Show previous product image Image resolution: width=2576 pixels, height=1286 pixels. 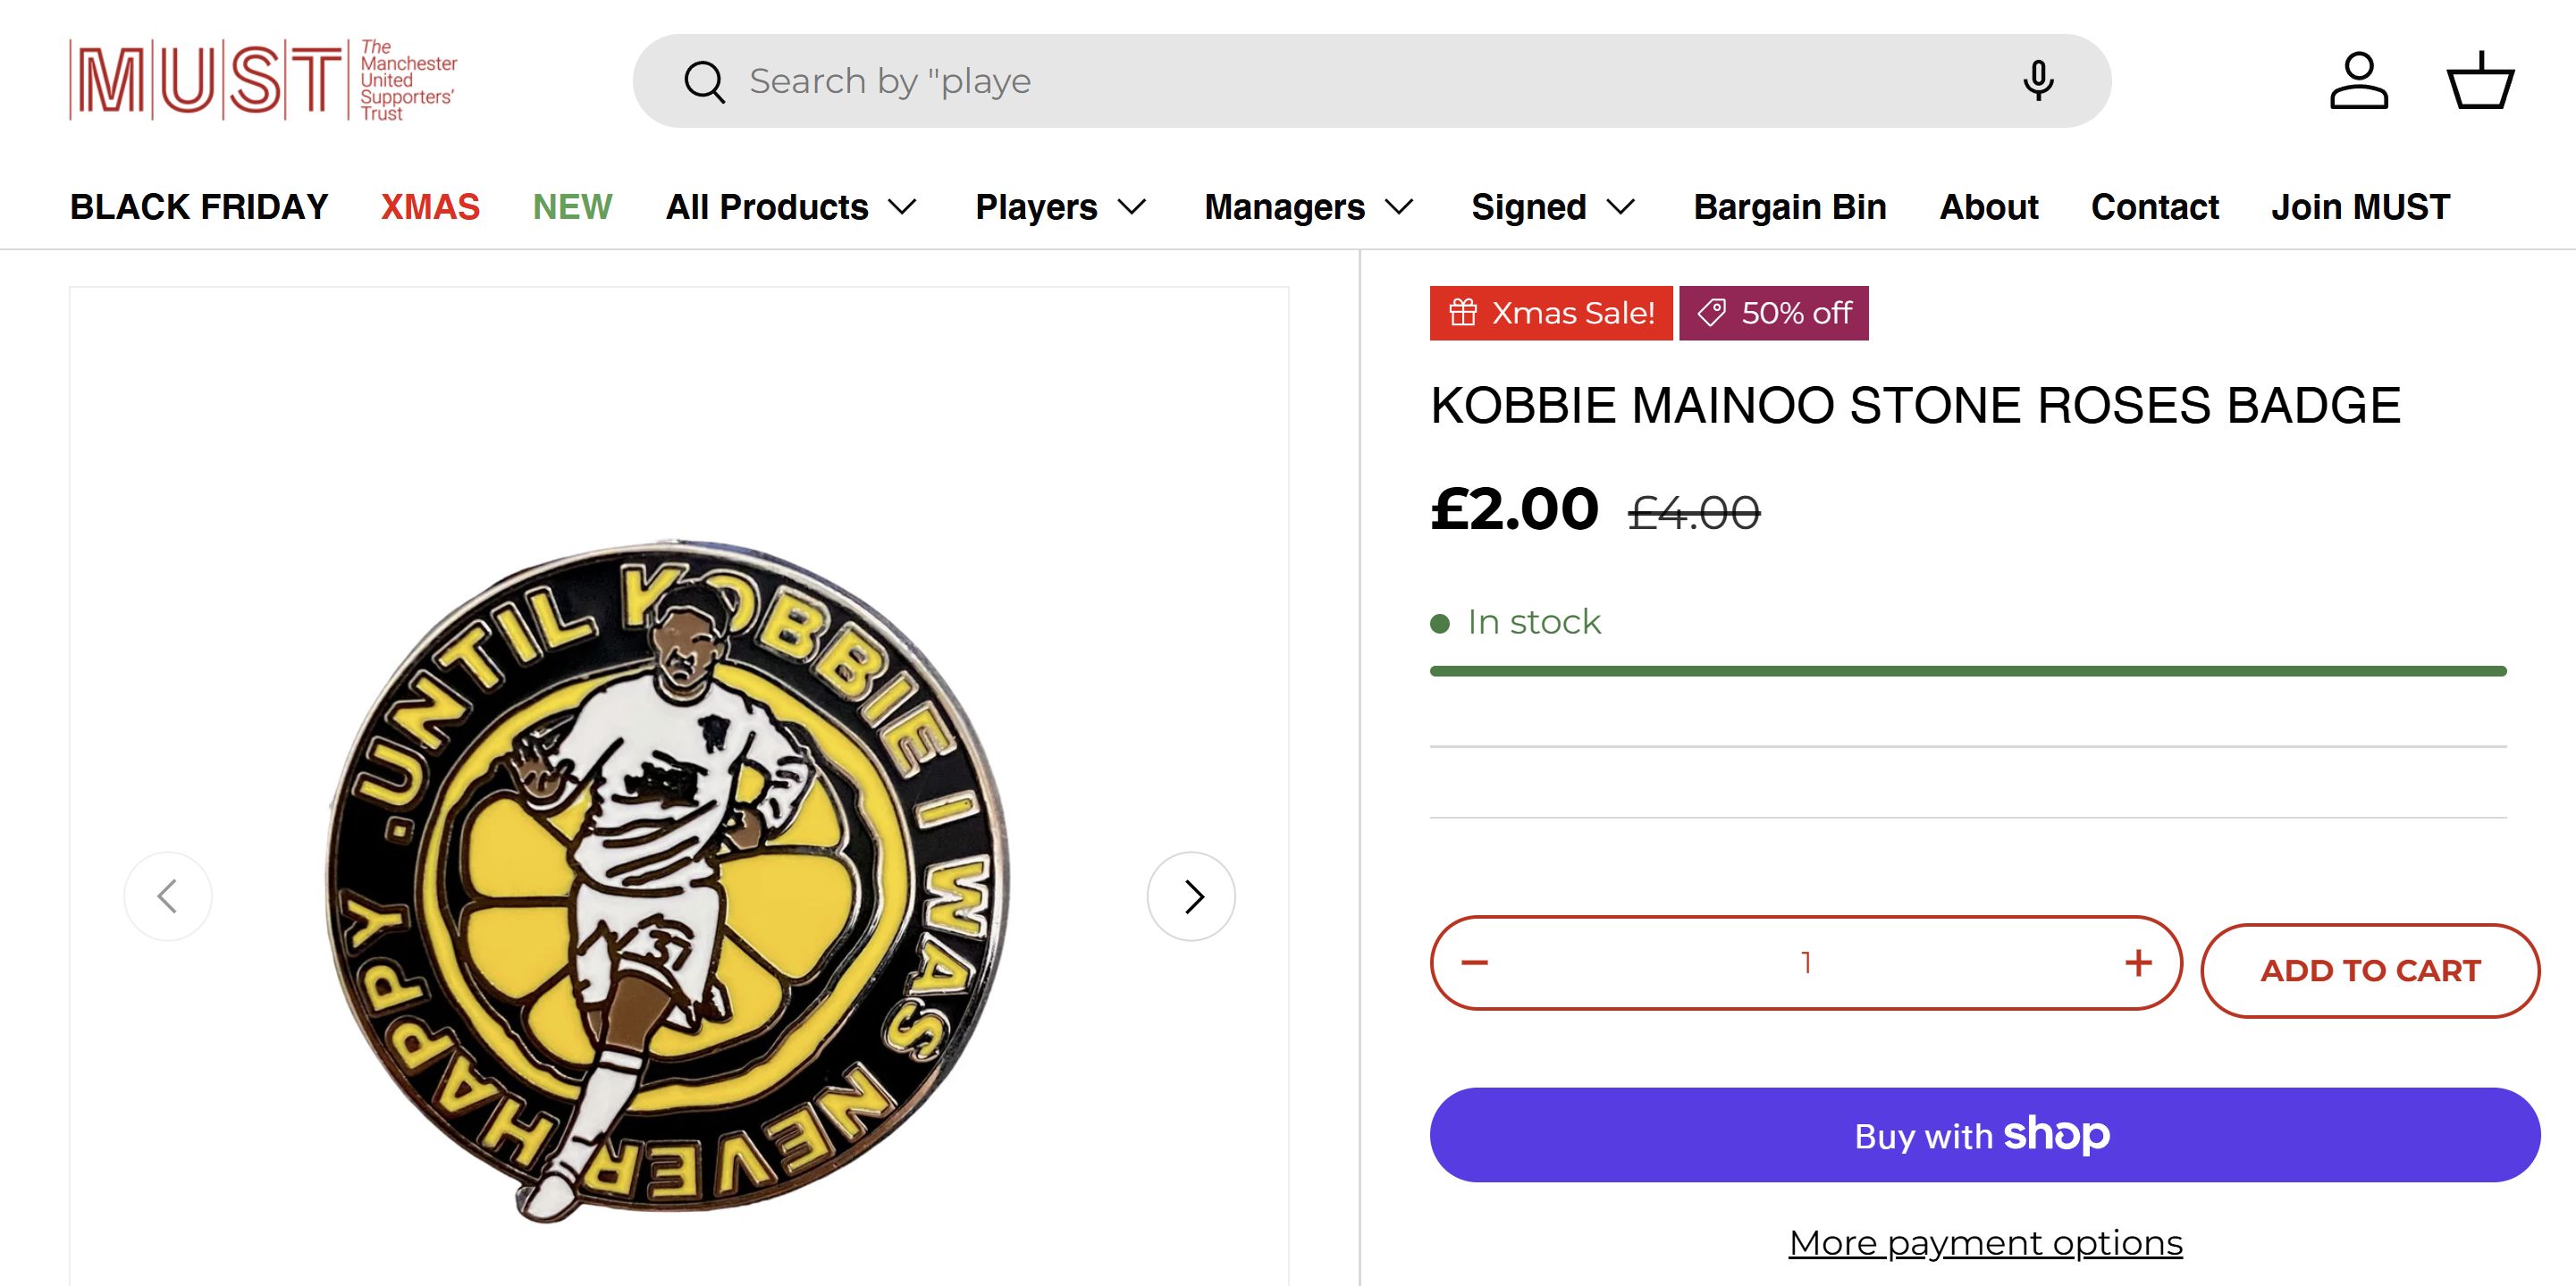tap(168, 896)
